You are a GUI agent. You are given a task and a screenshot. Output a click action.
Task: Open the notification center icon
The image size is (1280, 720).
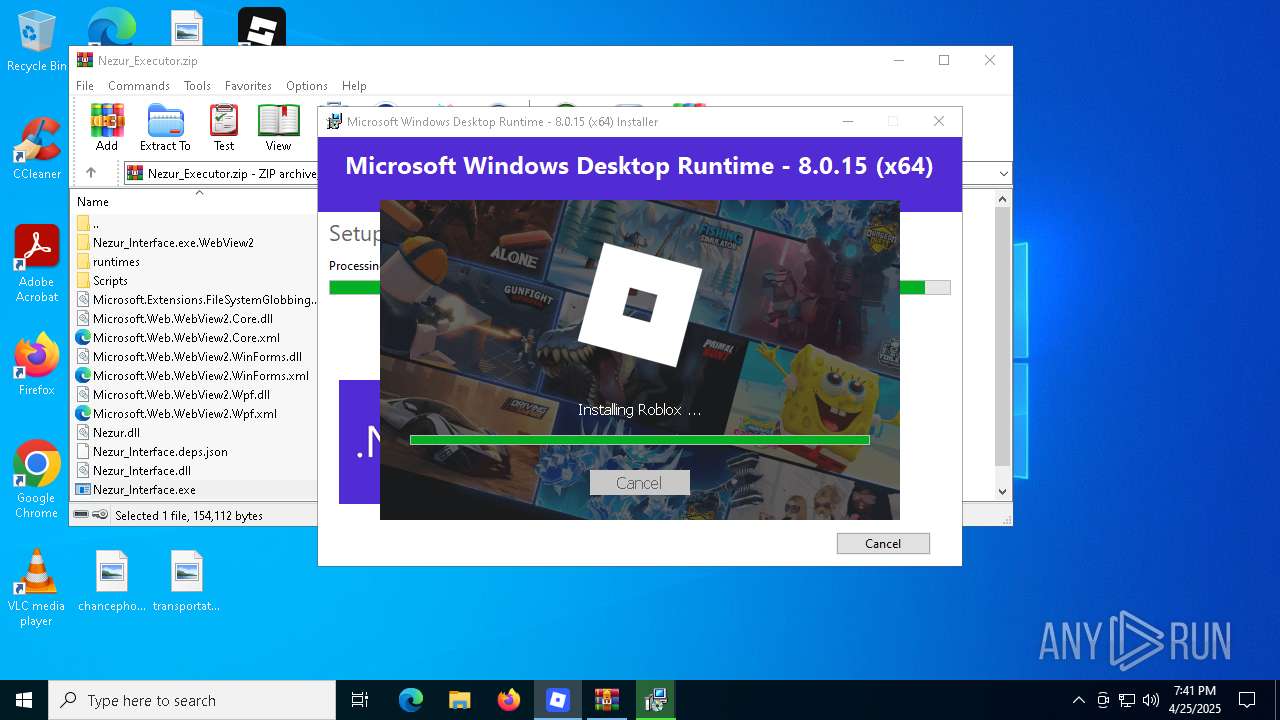tap(1247, 700)
